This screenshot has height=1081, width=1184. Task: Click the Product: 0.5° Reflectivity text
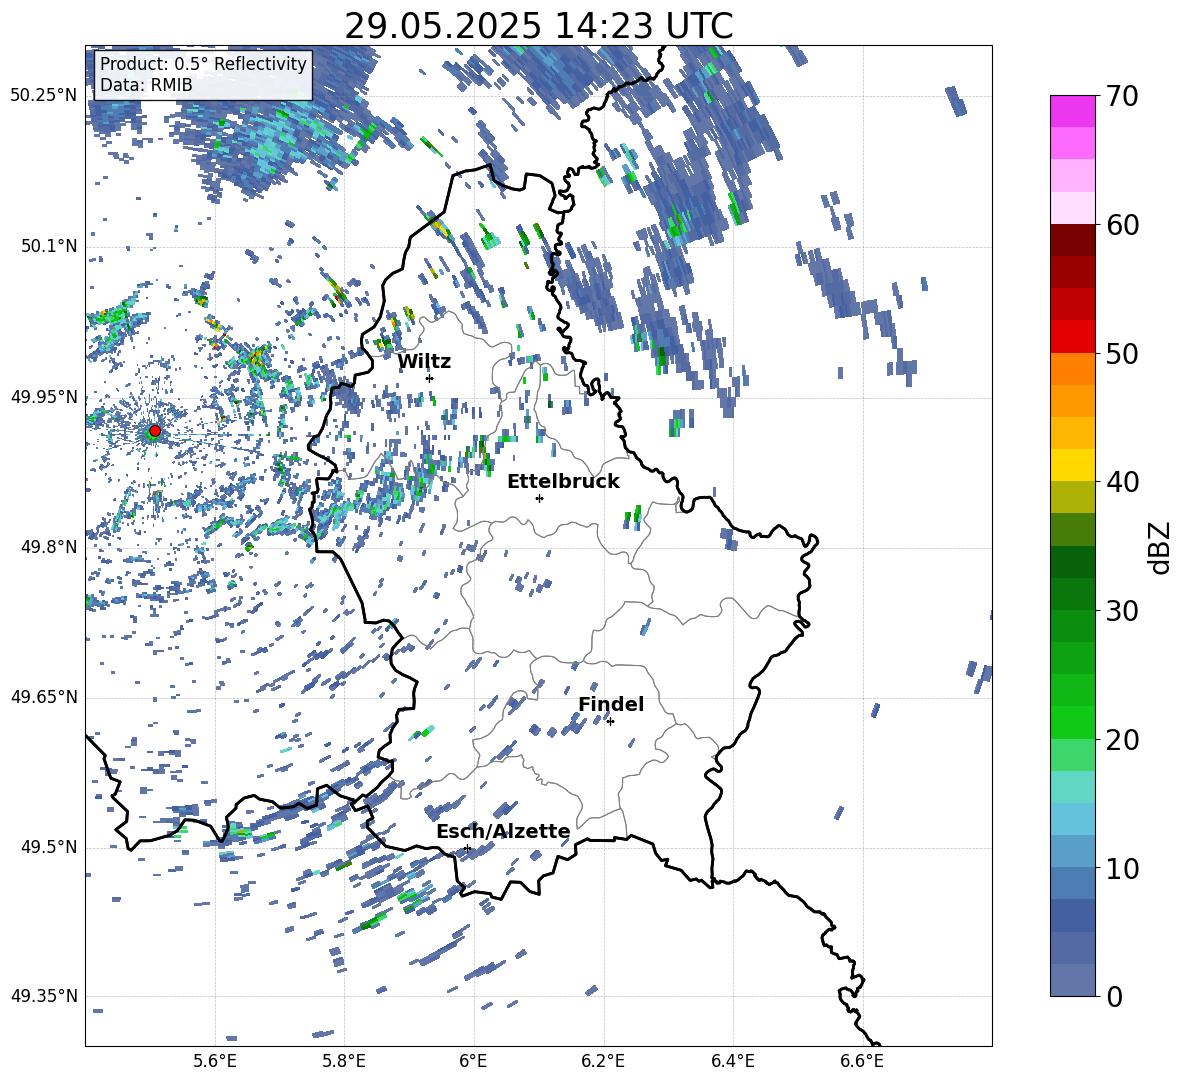pyautogui.click(x=203, y=64)
